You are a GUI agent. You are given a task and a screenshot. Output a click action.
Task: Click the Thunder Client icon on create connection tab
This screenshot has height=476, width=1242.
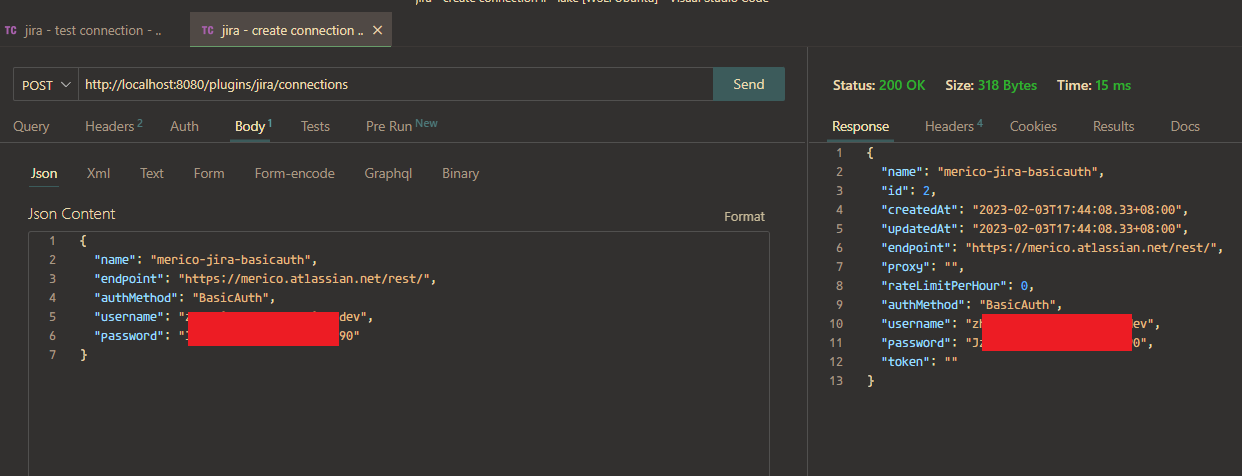pyautogui.click(x=207, y=30)
